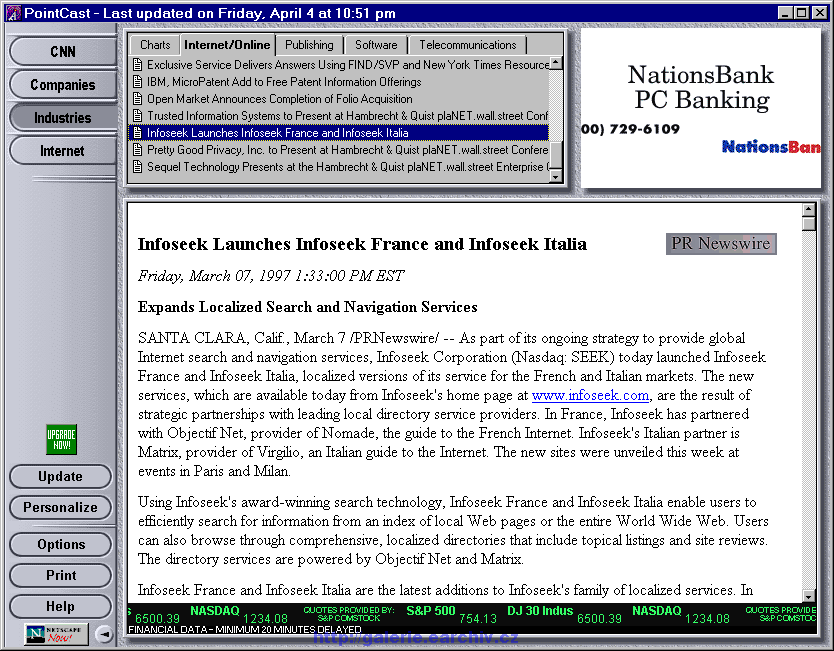The image size is (834, 651).
Task: Open the Netscape Now logo badge
Action: (56, 633)
